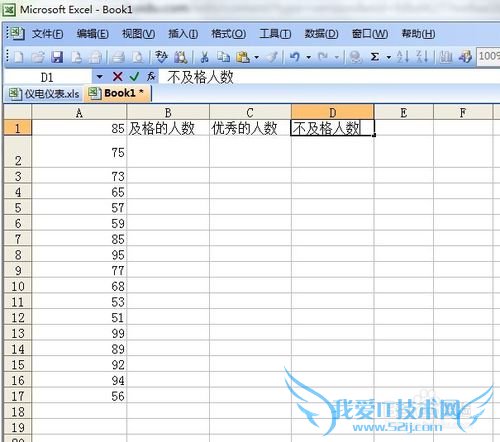Click the Excel workbook icon beside the File menu

[x=17, y=33]
